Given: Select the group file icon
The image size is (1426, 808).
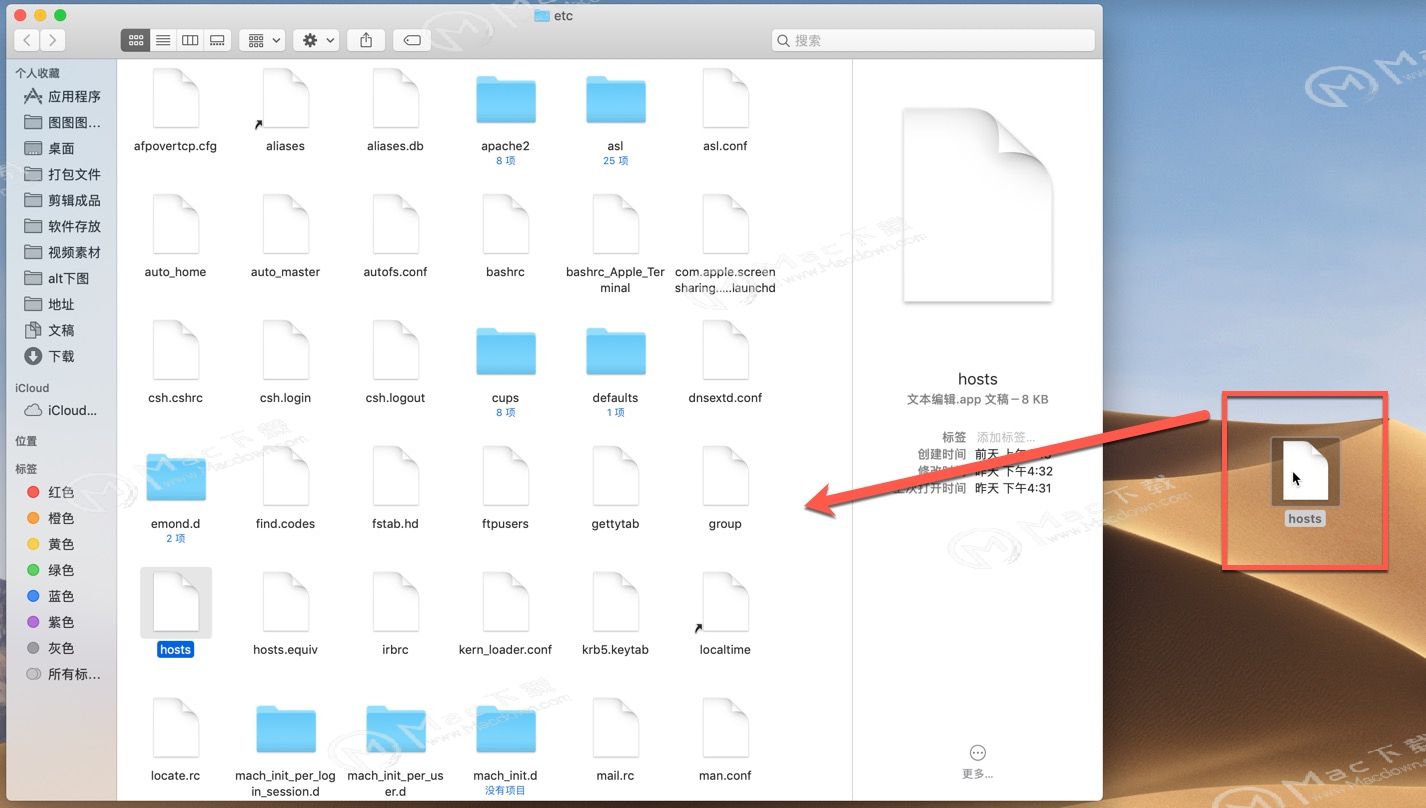Looking at the screenshot, I should [x=725, y=477].
